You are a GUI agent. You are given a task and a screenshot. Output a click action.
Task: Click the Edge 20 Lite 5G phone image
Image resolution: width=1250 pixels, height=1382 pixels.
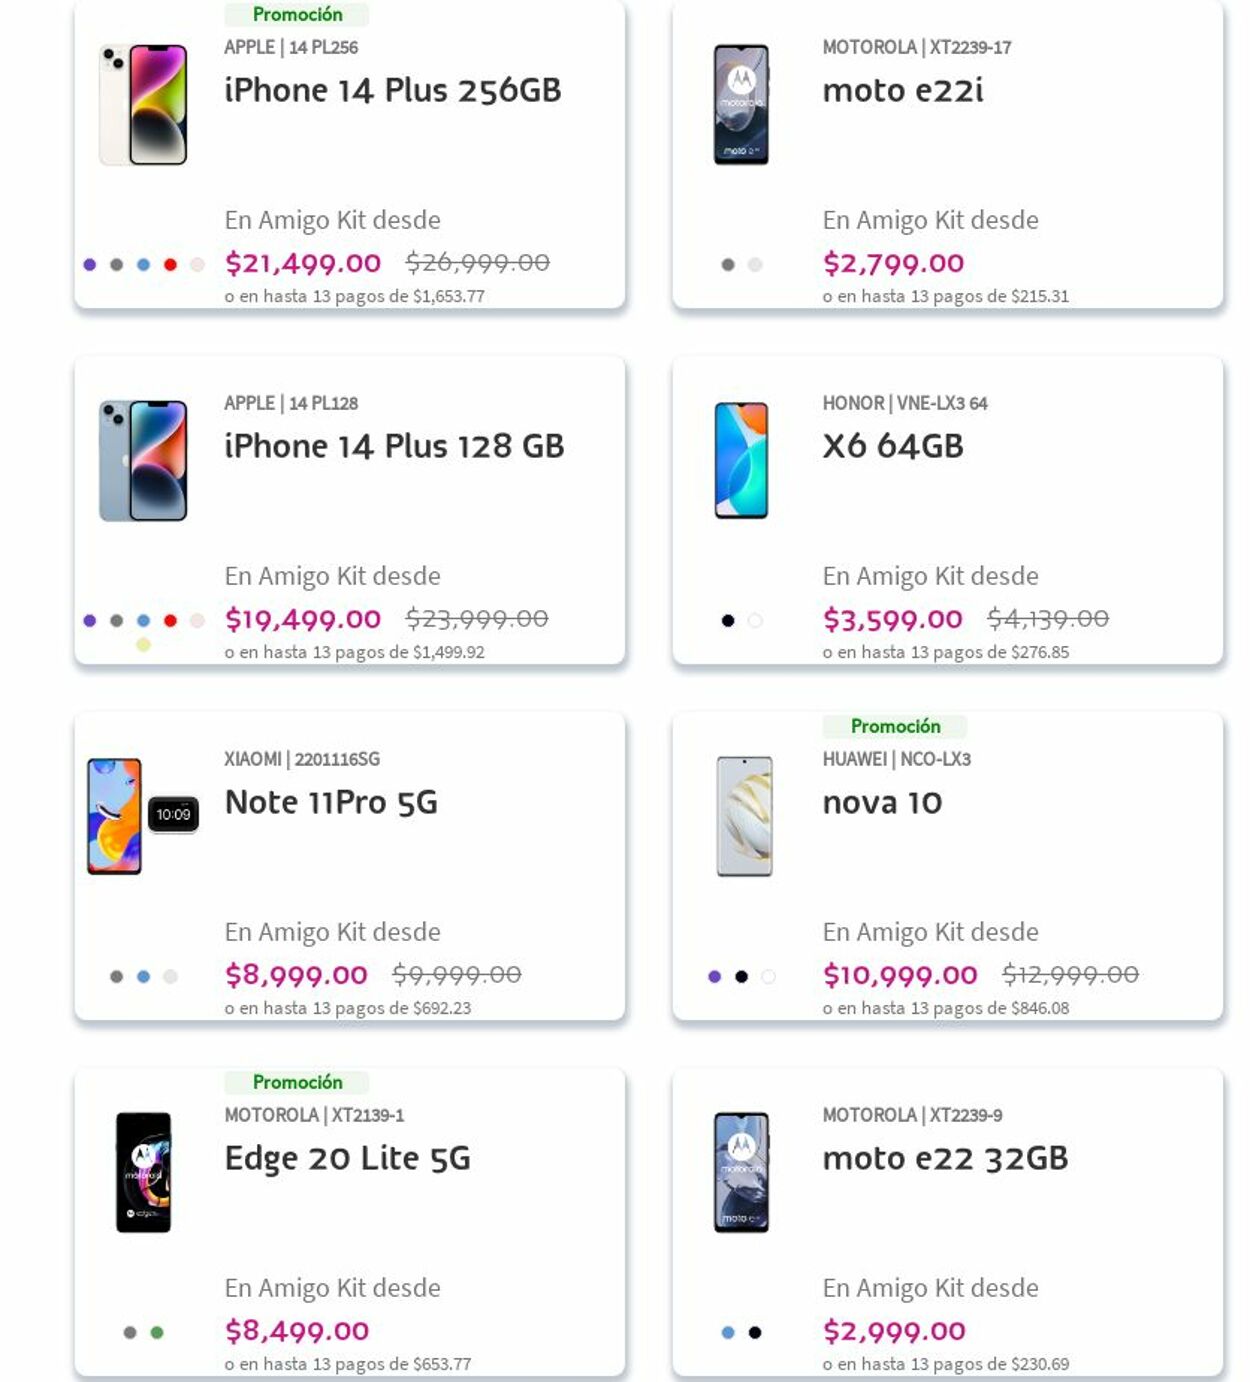click(143, 1172)
